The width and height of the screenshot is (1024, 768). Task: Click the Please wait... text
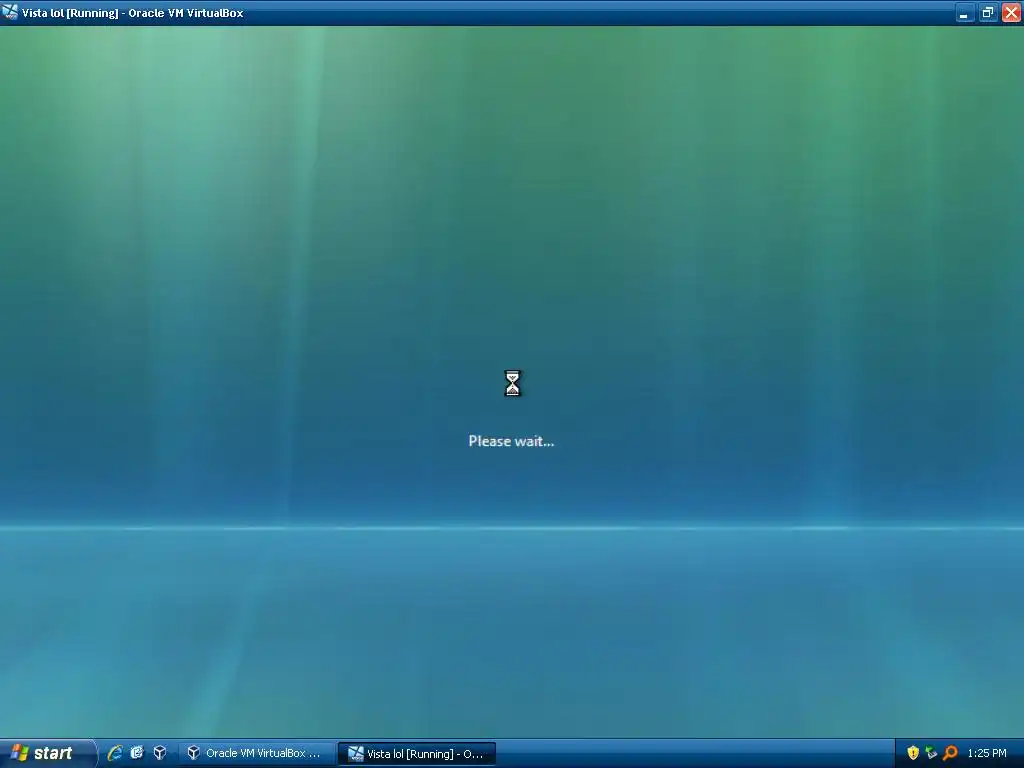point(511,441)
